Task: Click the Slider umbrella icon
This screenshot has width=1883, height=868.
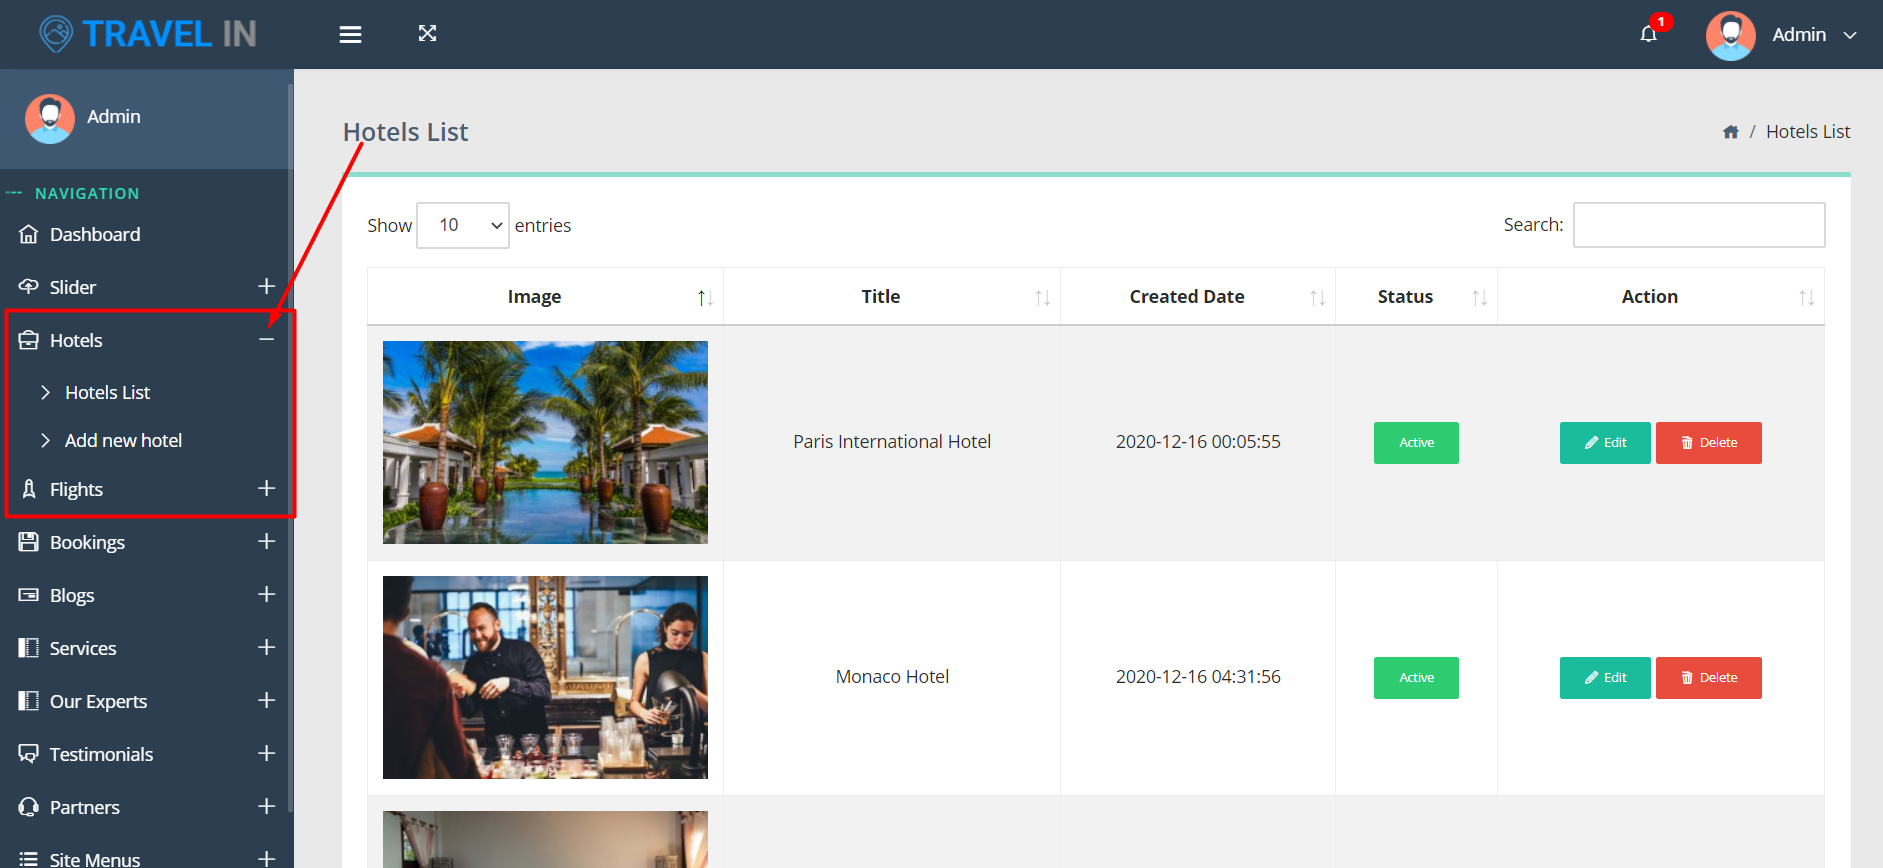Action: [x=28, y=287]
